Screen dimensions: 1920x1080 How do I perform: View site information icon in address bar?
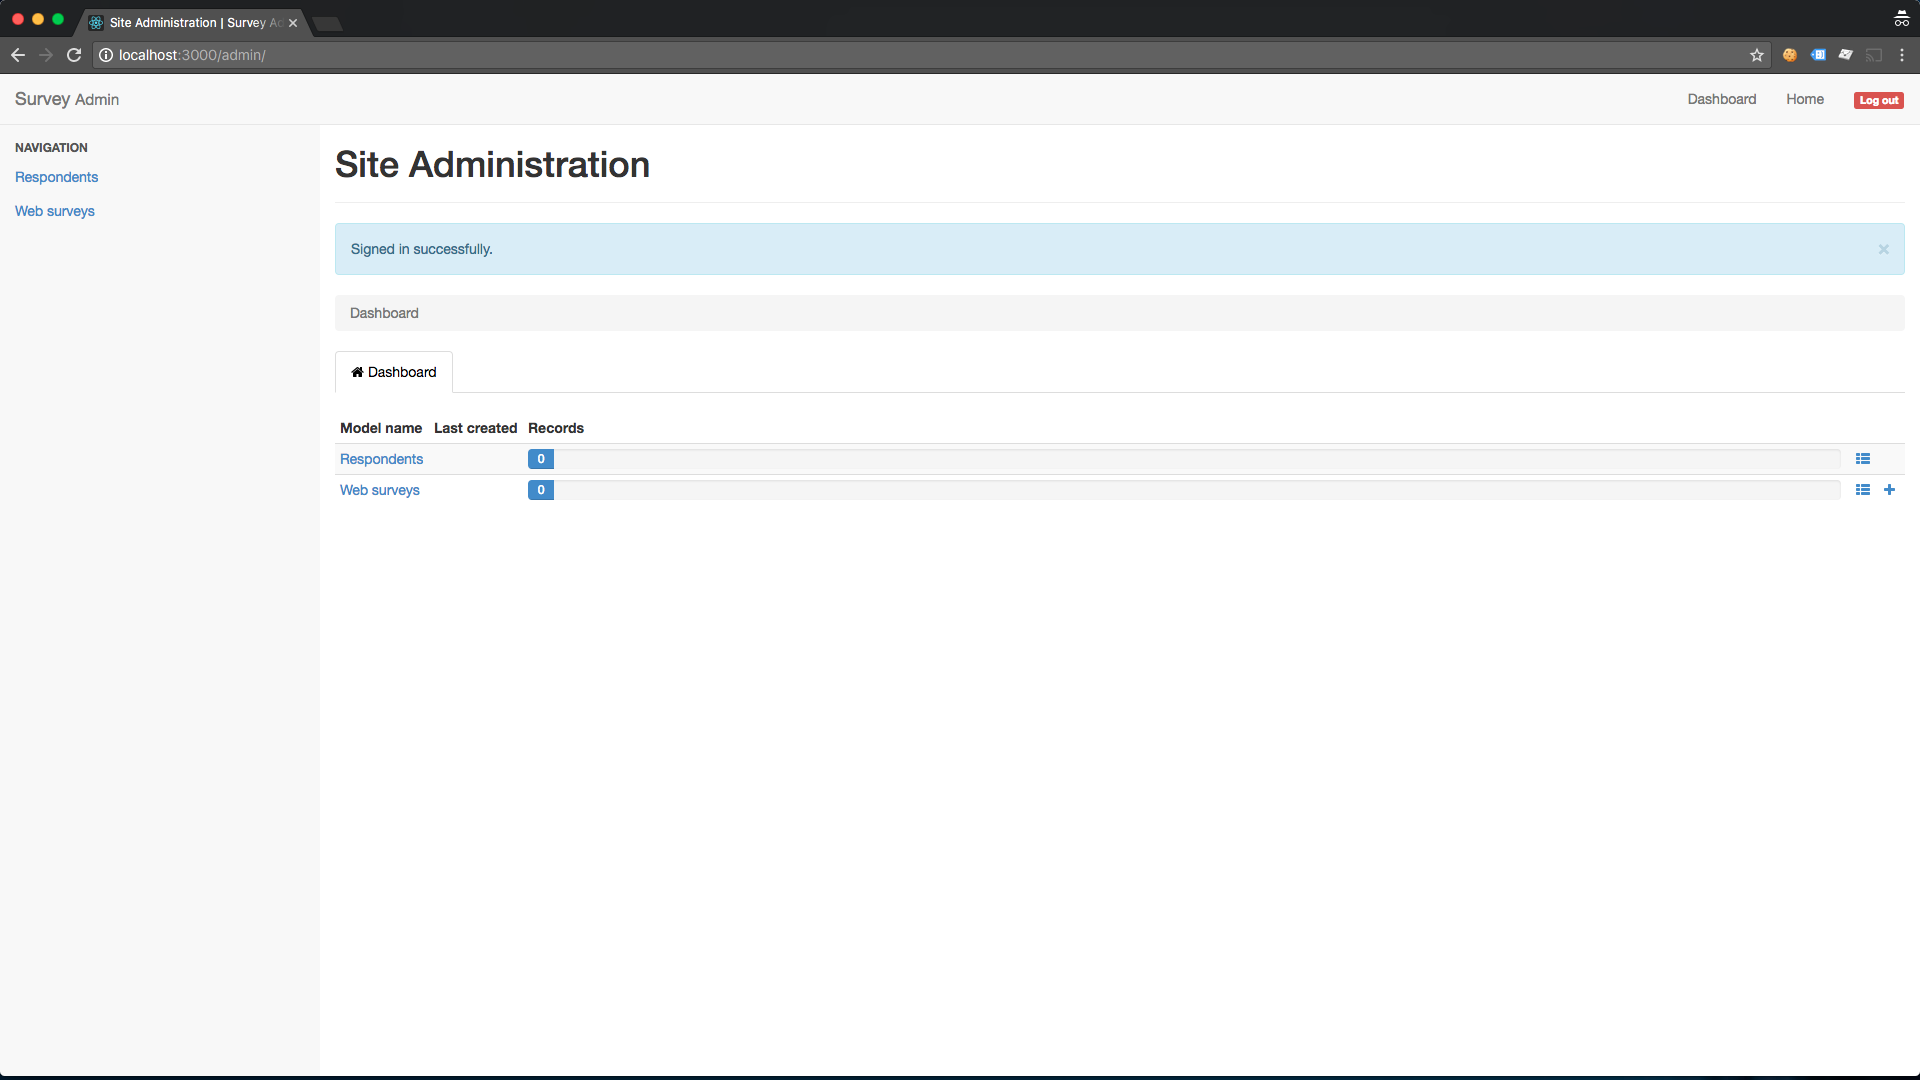106,55
